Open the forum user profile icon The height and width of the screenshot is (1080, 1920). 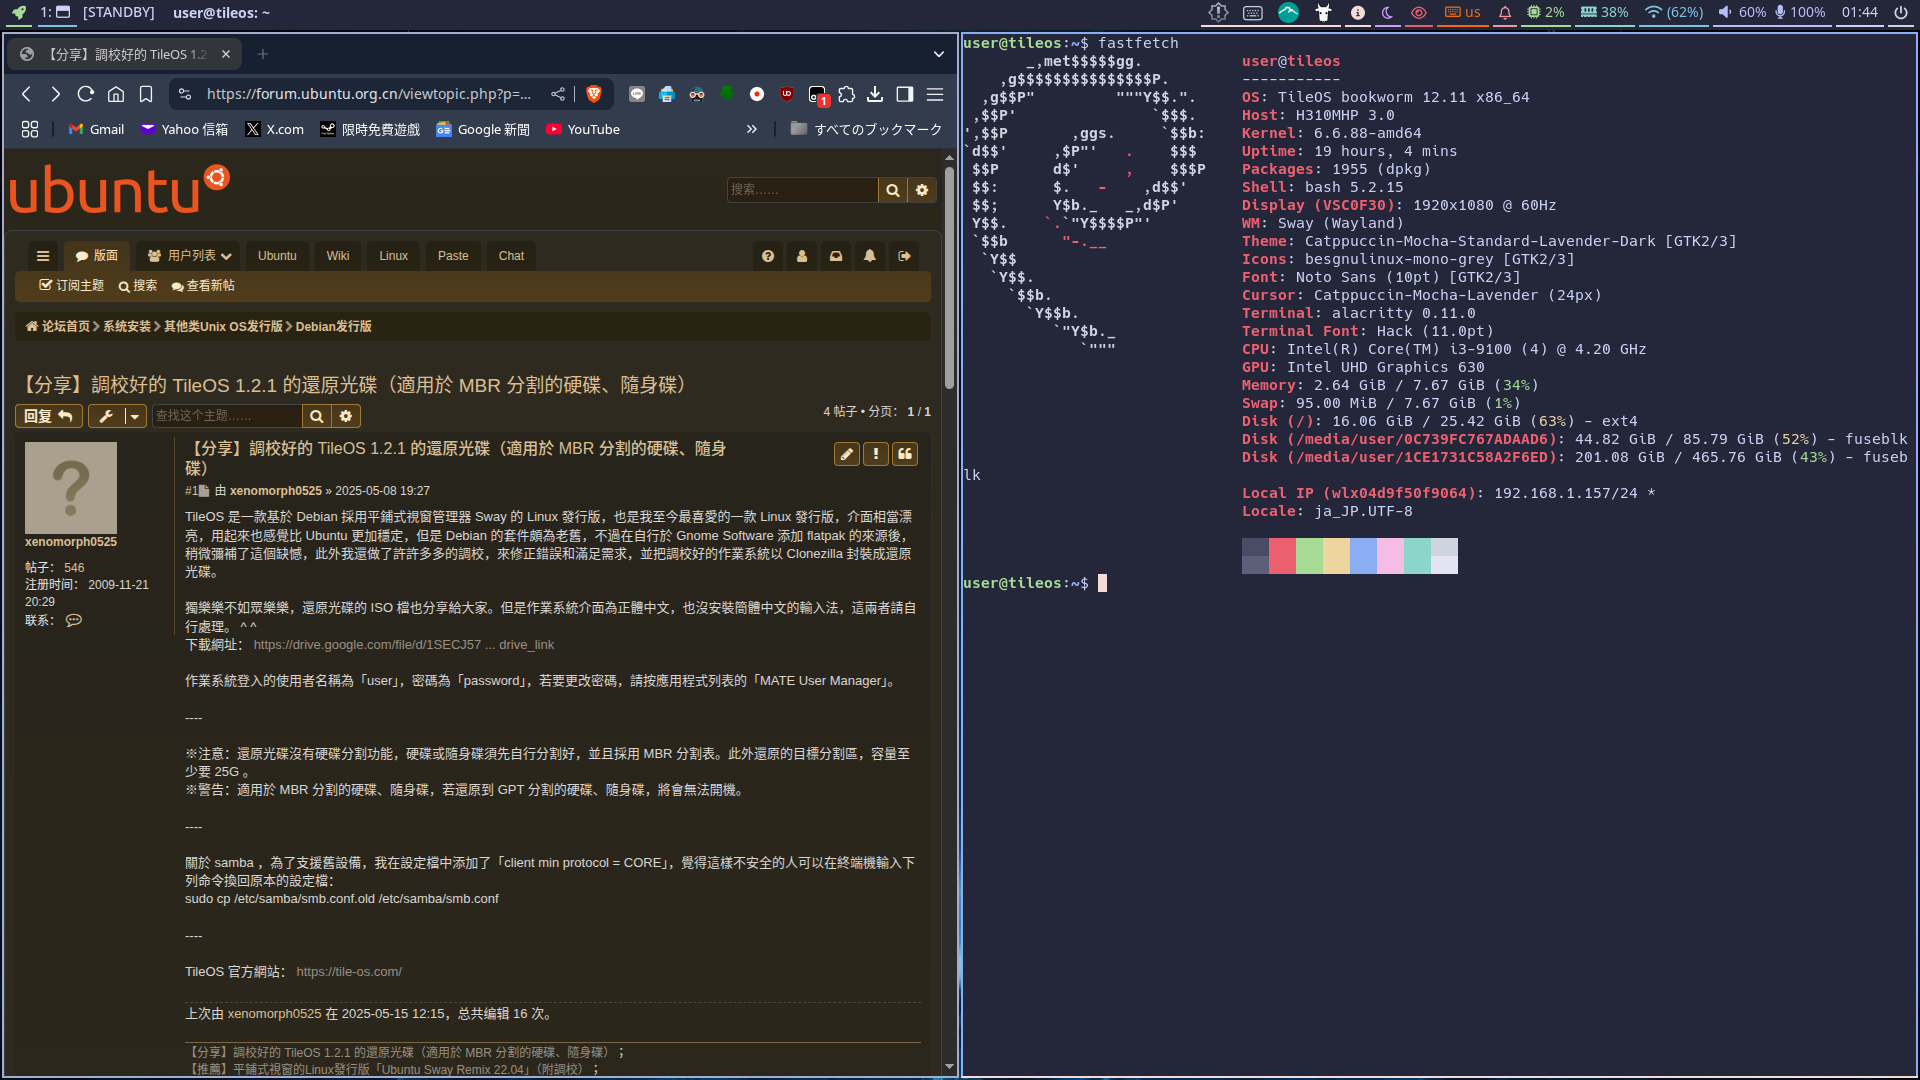[x=802, y=256]
